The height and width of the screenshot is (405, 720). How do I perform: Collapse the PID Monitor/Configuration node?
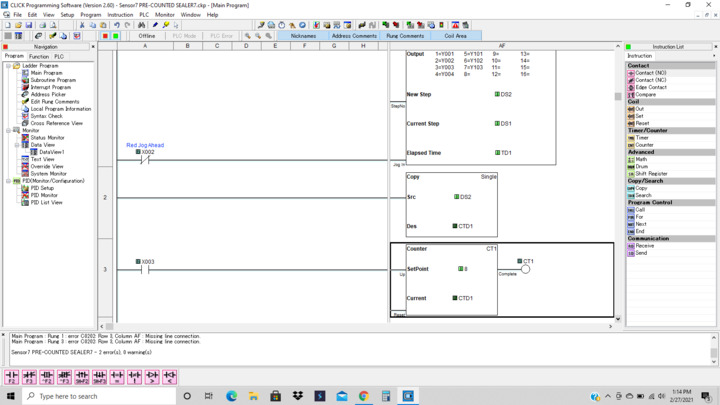click(x=9, y=181)
